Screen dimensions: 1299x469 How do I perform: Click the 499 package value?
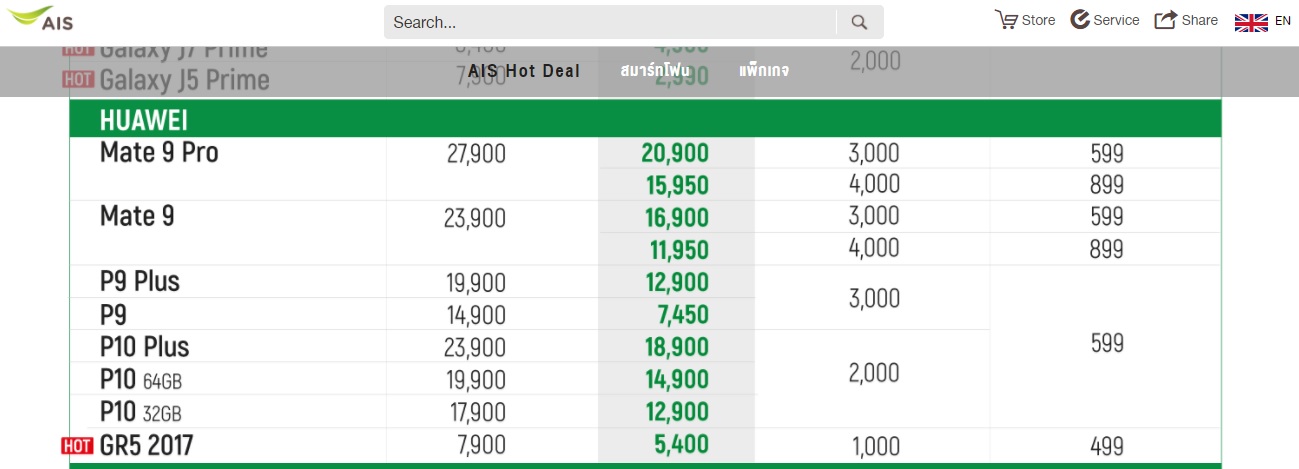pyautogui.click(x=1106, y=447)
